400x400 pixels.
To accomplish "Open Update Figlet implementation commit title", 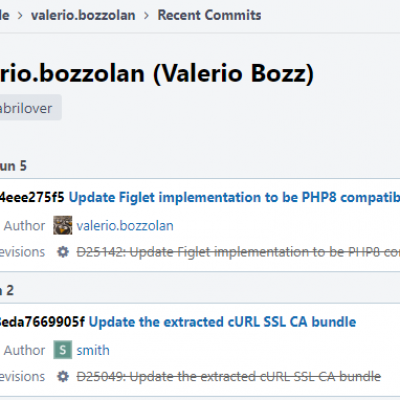I will click(x=234, y=197).
